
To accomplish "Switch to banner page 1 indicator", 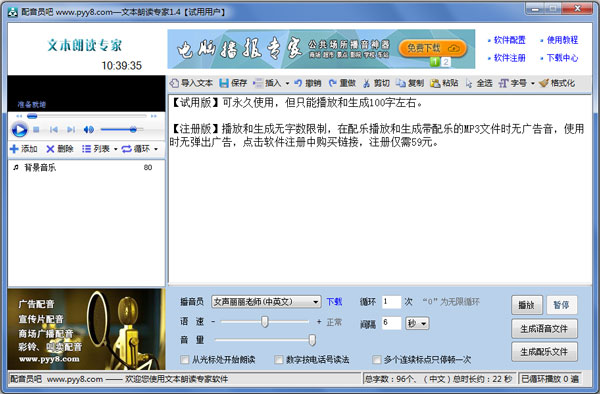I will [x=435, y=62].
